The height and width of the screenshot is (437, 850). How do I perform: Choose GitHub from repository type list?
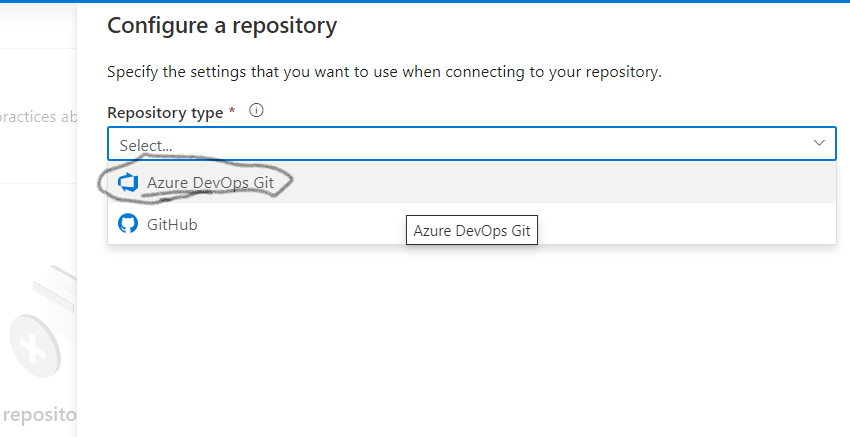[174, 224]
